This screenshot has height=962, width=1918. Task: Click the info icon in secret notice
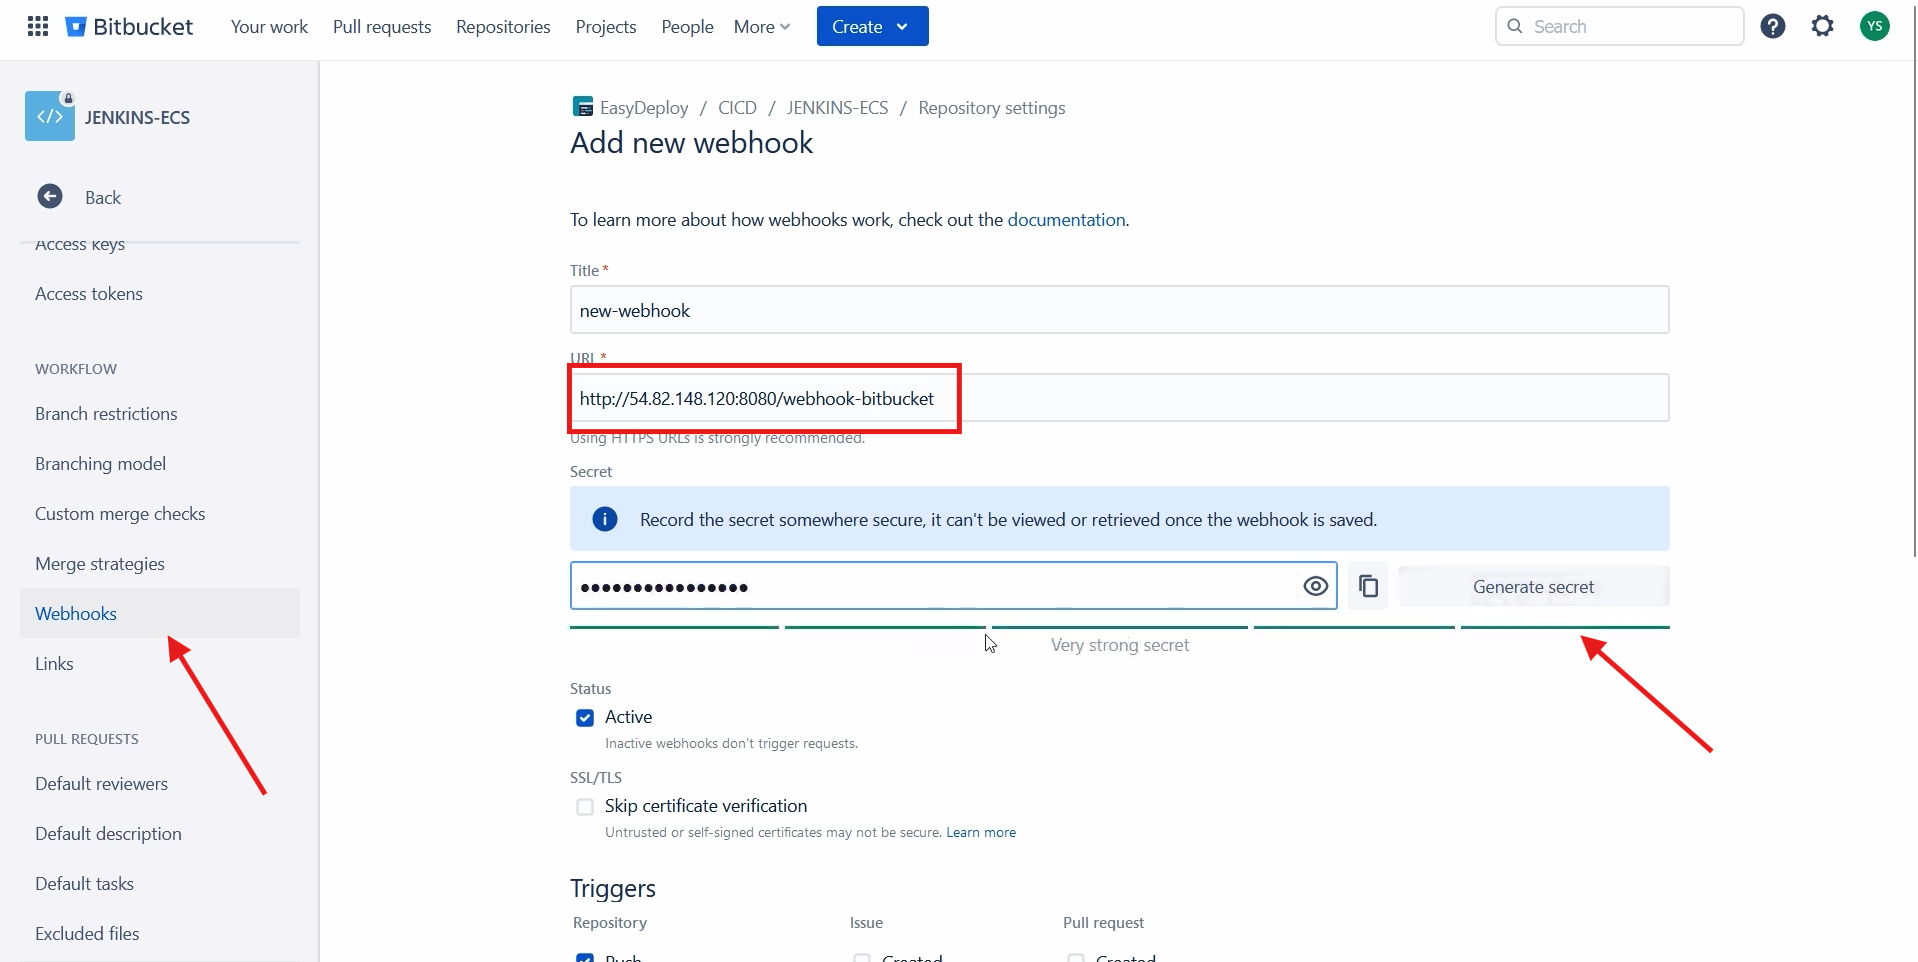point(605,519)
